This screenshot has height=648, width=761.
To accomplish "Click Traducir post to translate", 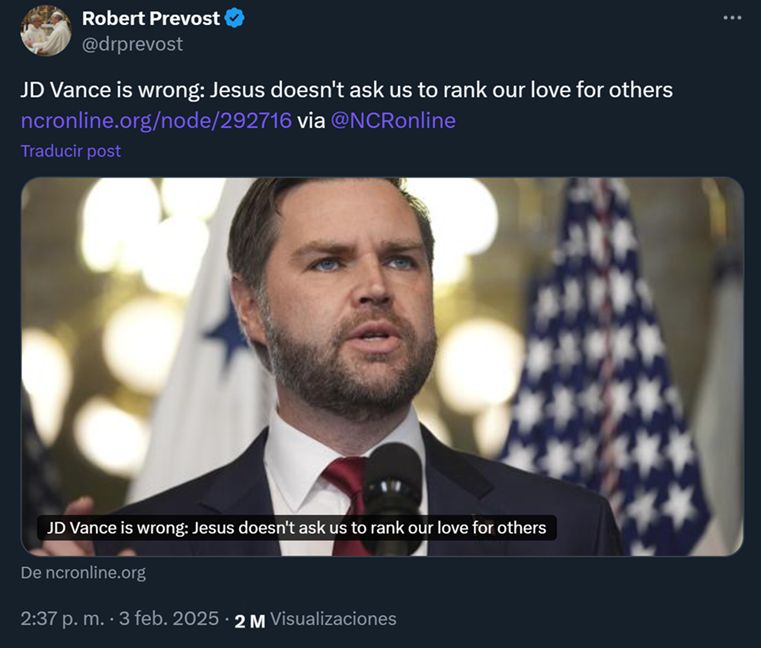I will (71, 151).
